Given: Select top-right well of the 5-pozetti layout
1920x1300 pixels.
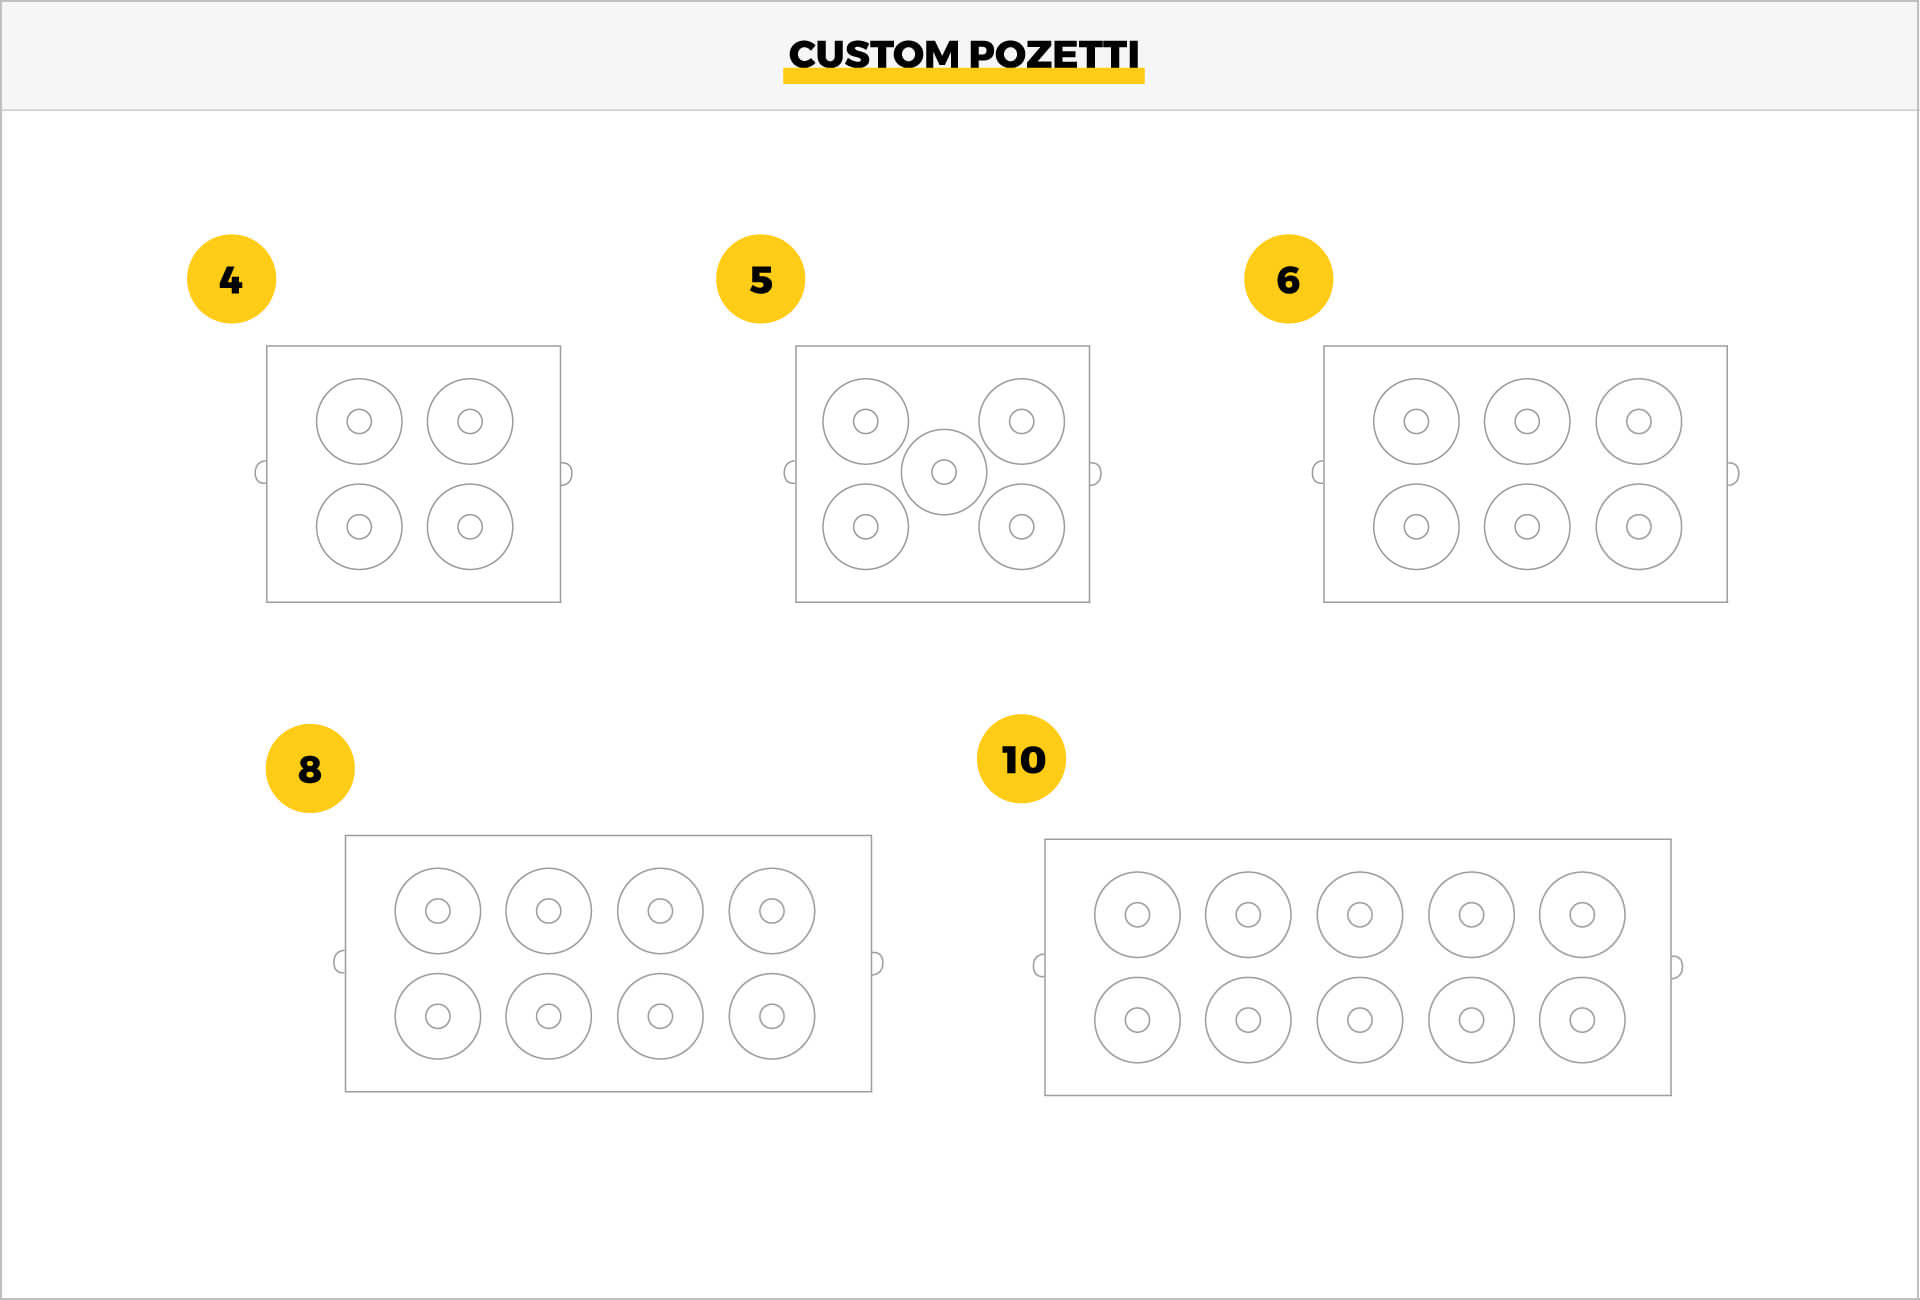Looking at the screenshot, I should (1021, 421).
